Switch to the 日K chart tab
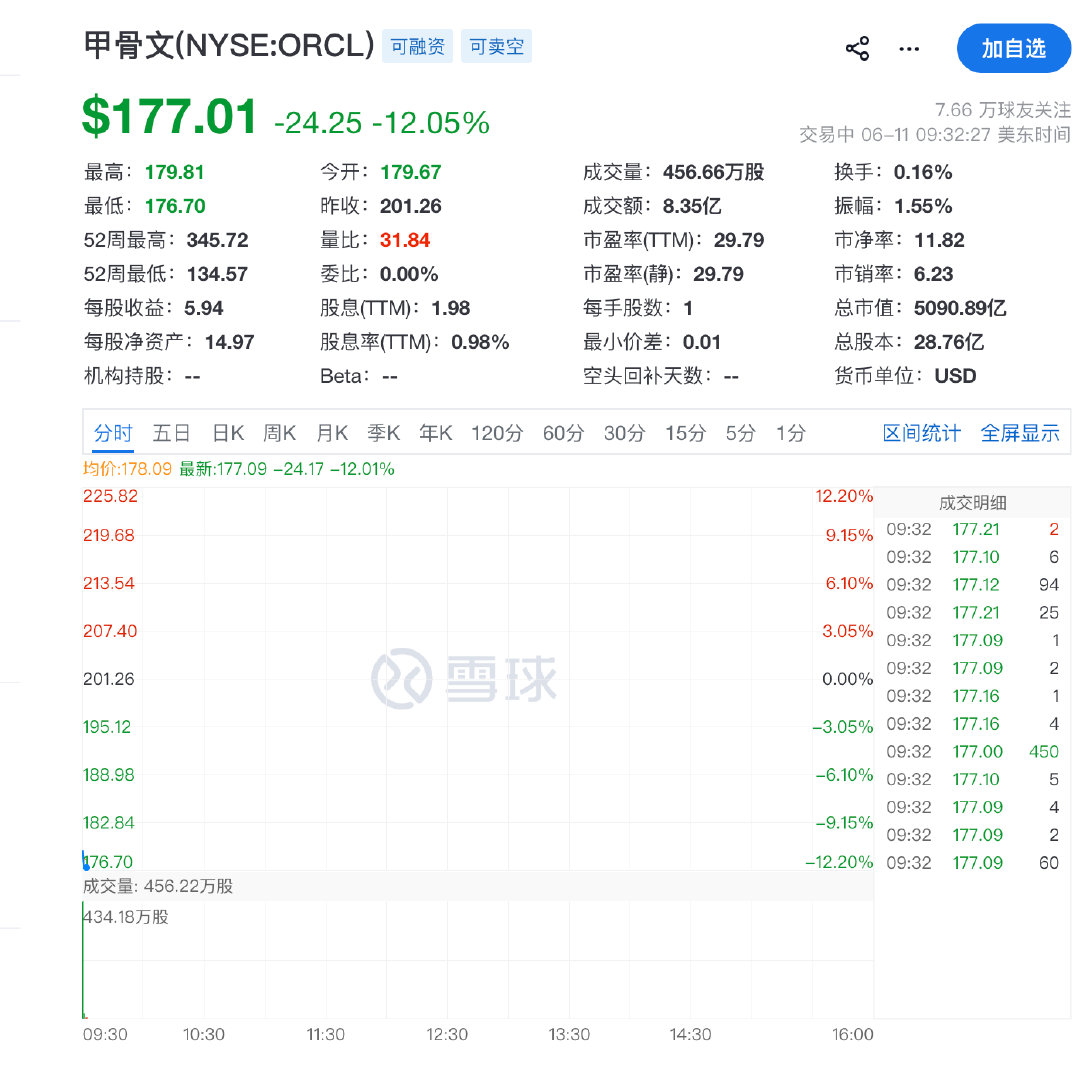Screen dimensions: 1088x1080 pos(228,433)
